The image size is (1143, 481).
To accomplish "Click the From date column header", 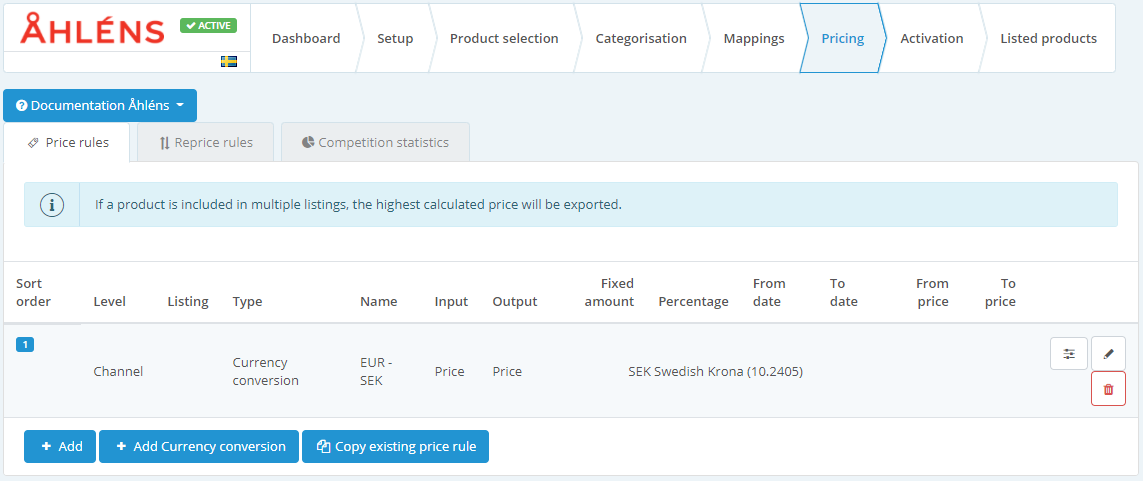I will [x=769, y=292].
